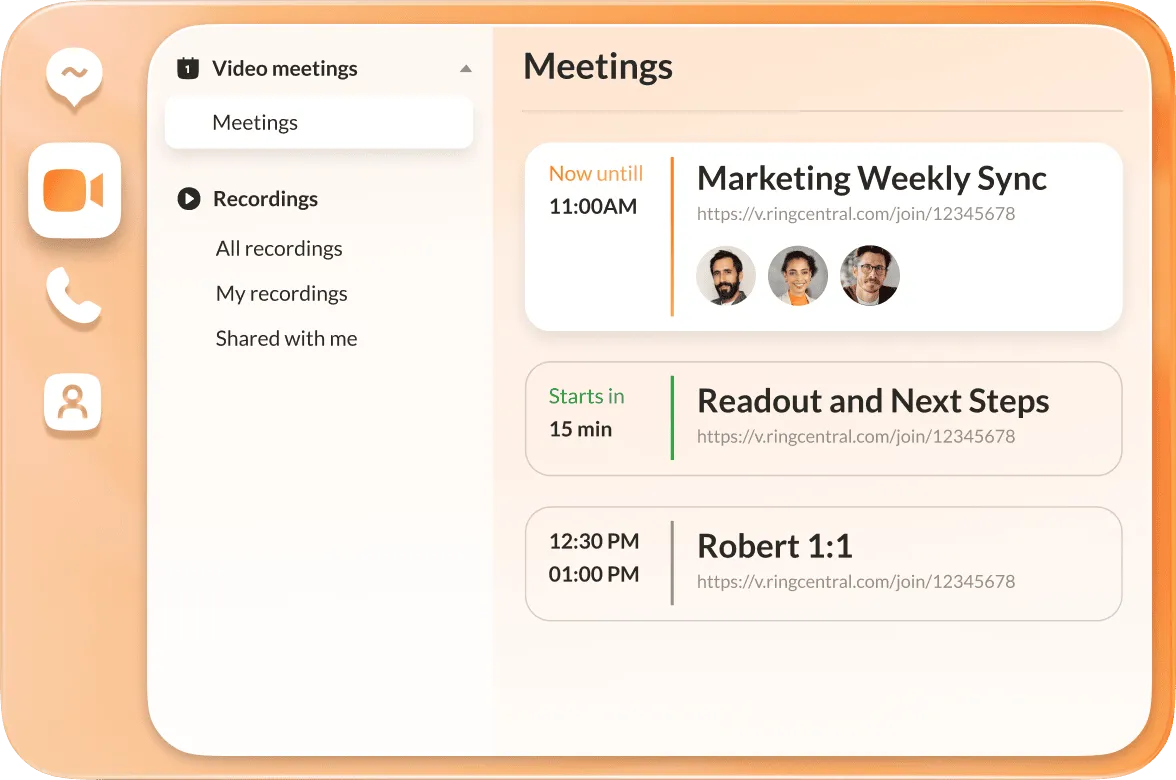Open All recordings

point(279,248)
